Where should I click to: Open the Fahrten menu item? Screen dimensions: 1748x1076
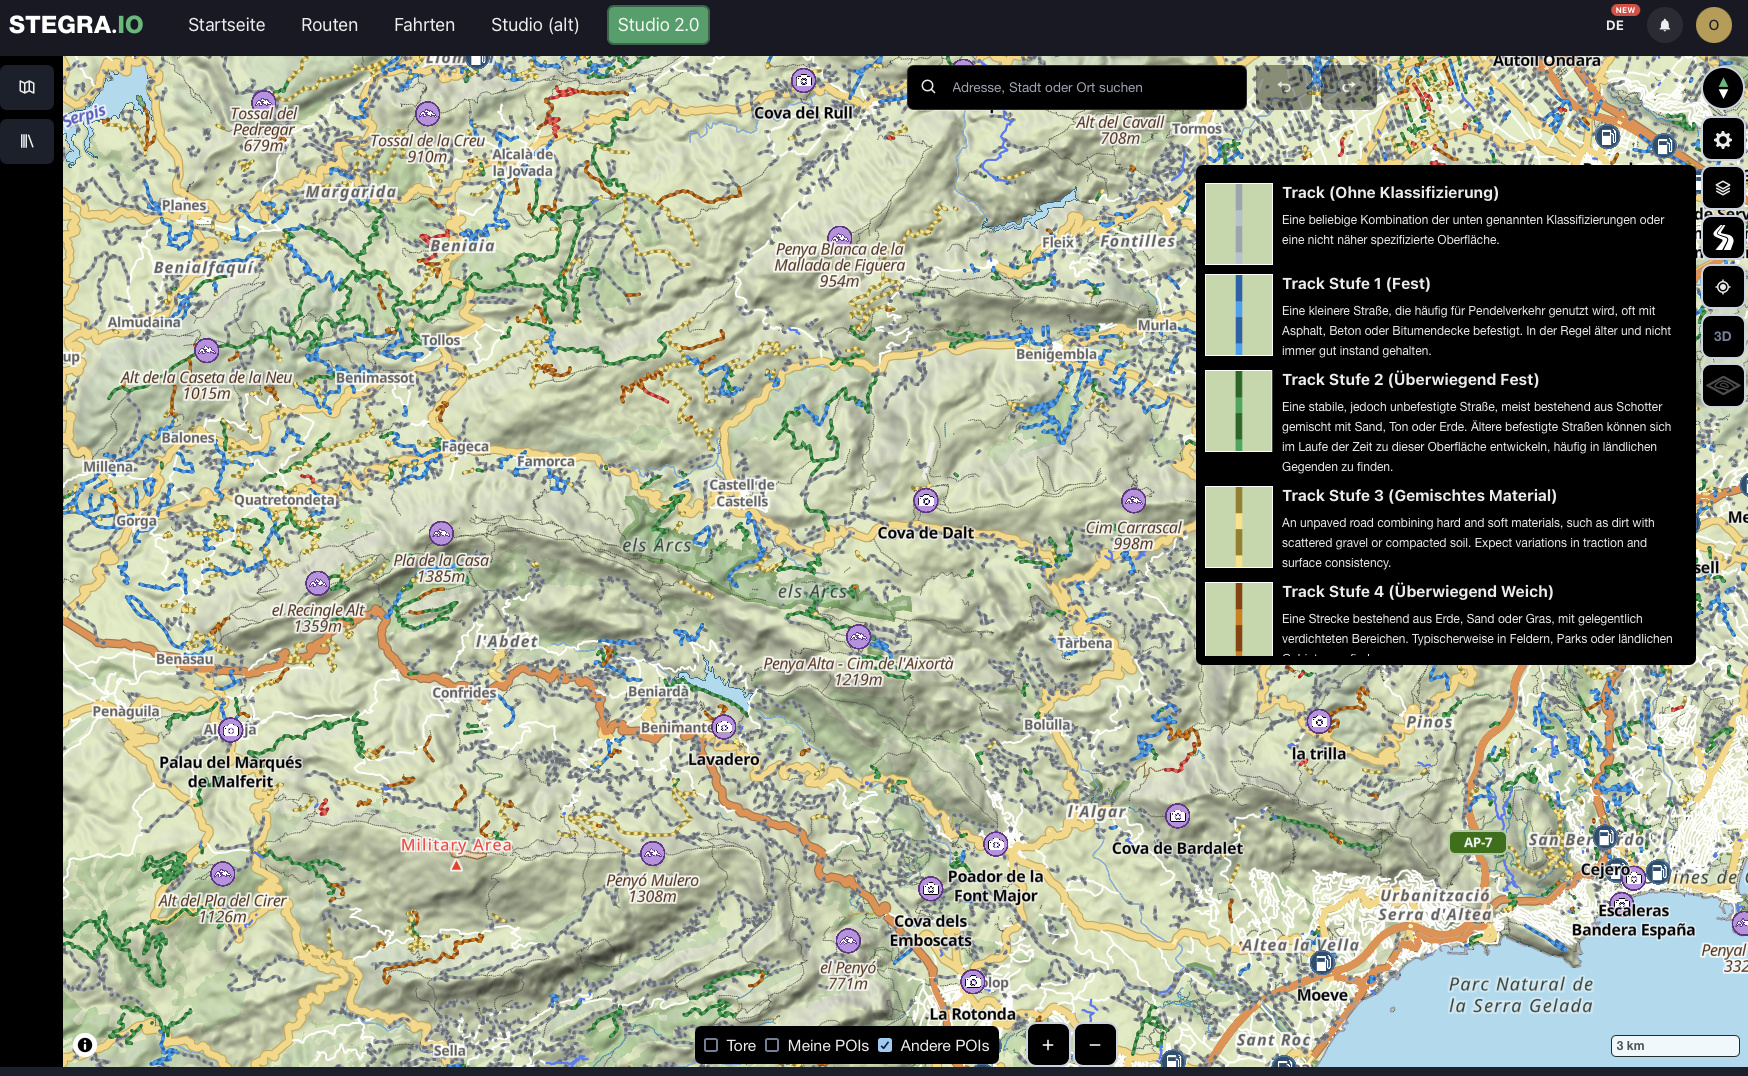424,25
